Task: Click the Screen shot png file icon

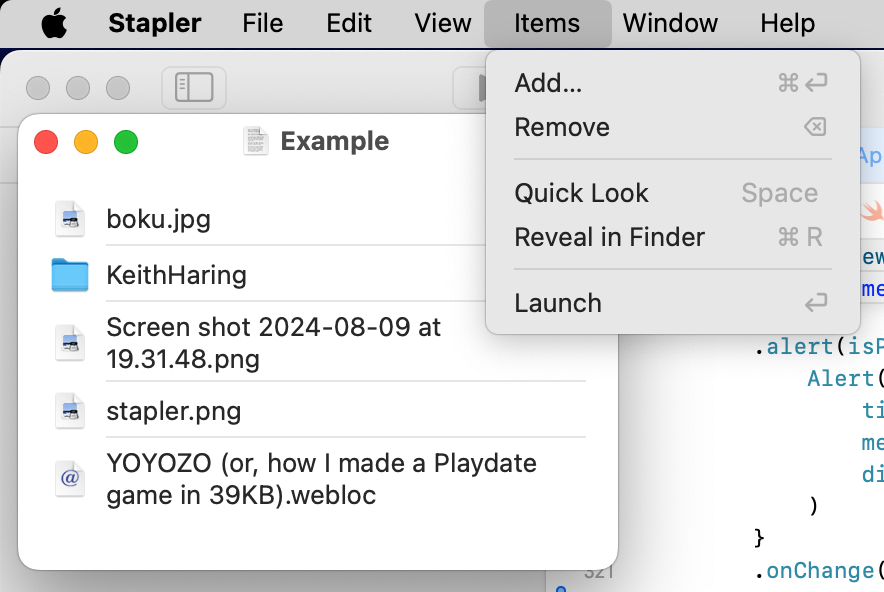Action: coord(70,343)
